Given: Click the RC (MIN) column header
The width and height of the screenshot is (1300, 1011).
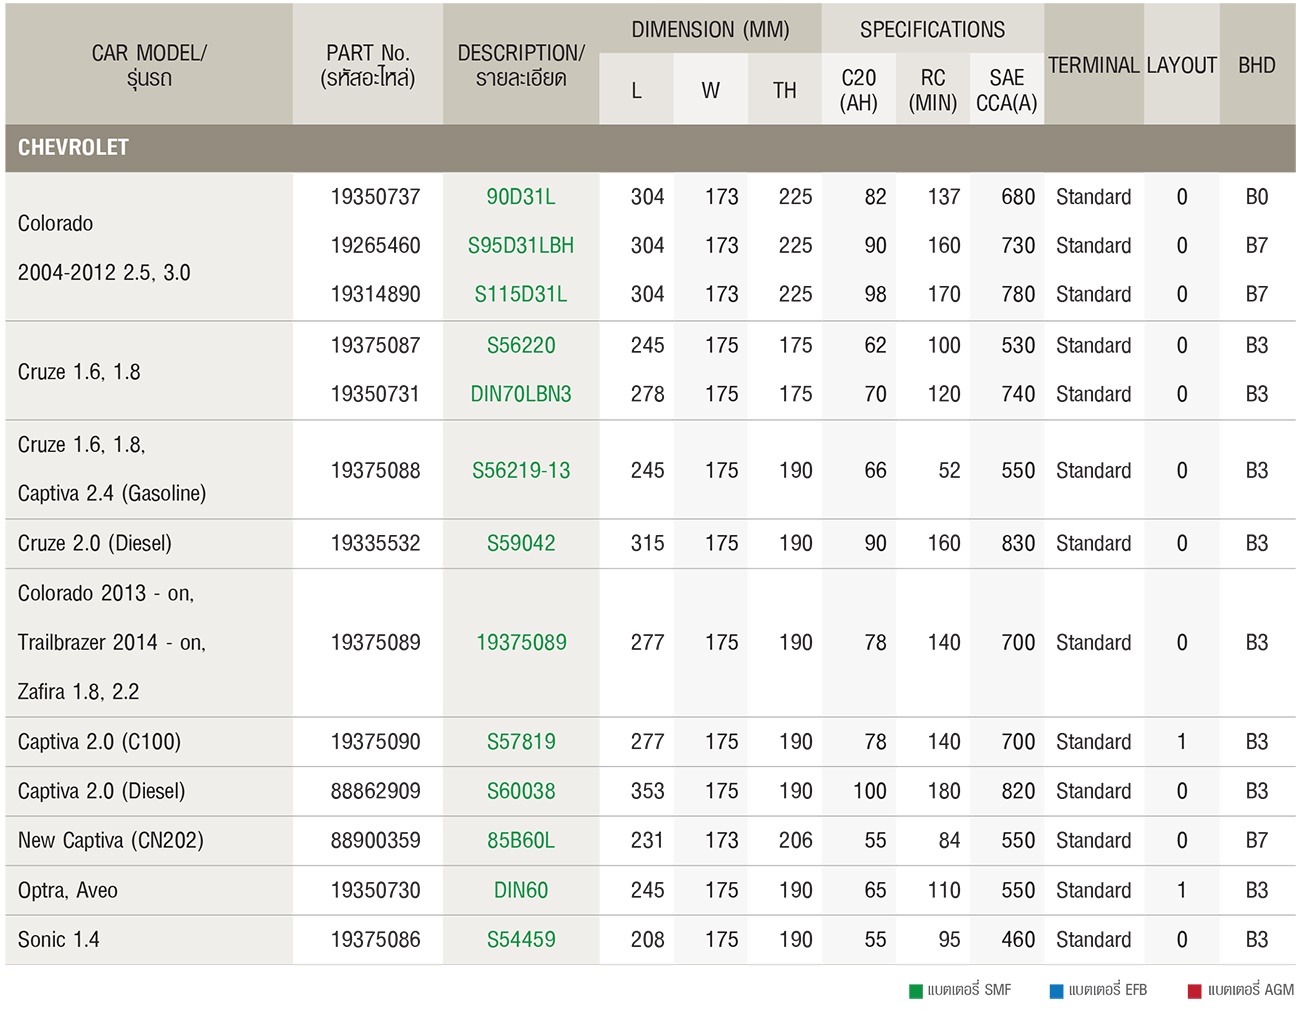Looking at the screenshot, I should [x=933, y=90].
